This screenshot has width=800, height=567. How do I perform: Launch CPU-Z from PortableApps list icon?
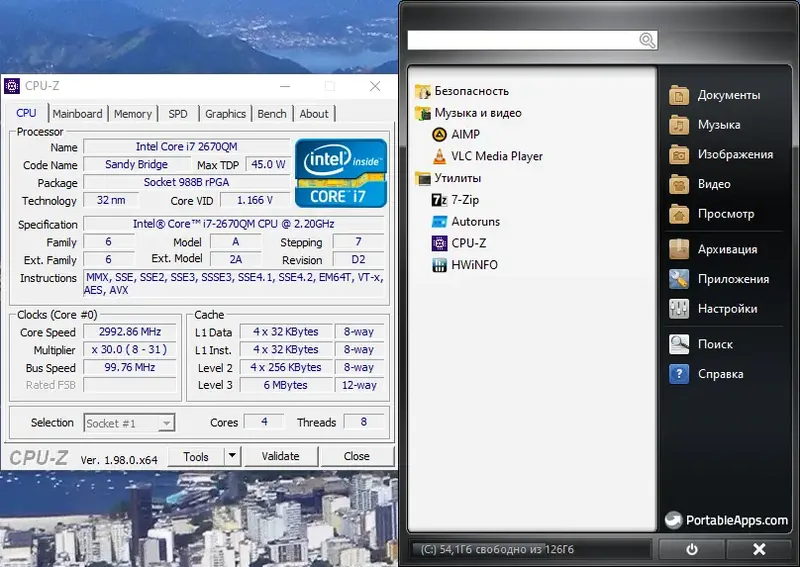click(439, 243)
